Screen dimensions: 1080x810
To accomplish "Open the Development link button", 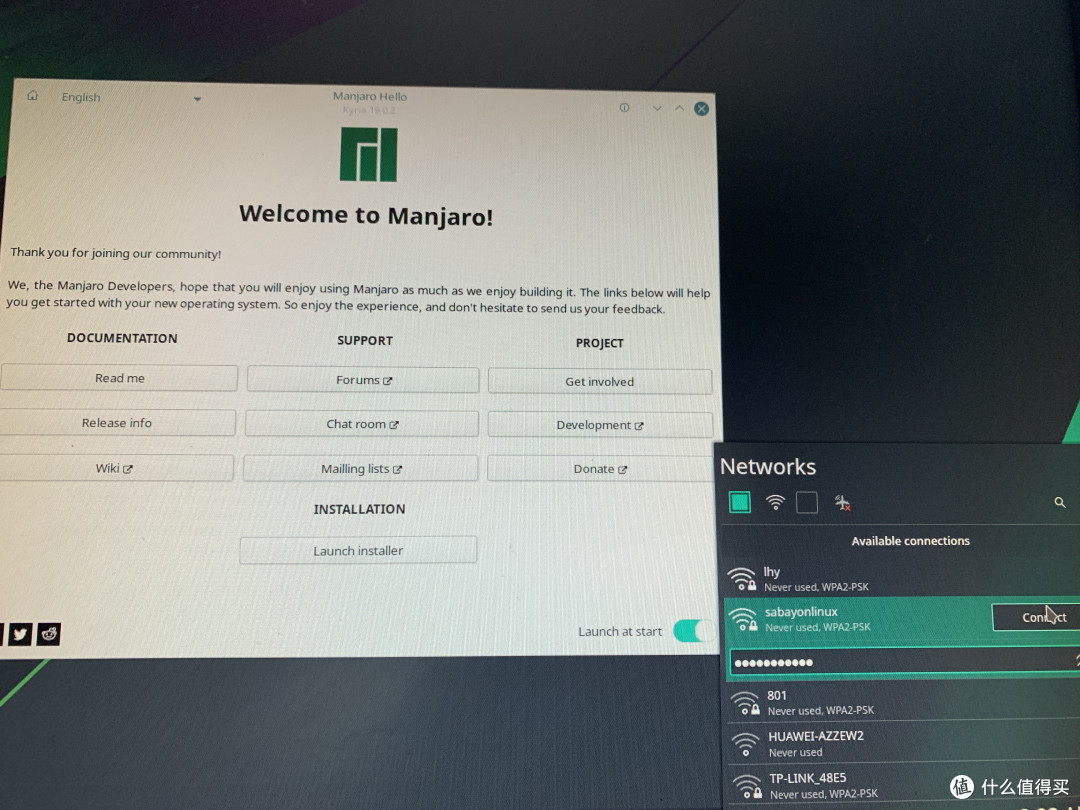I will pos(600,425).
